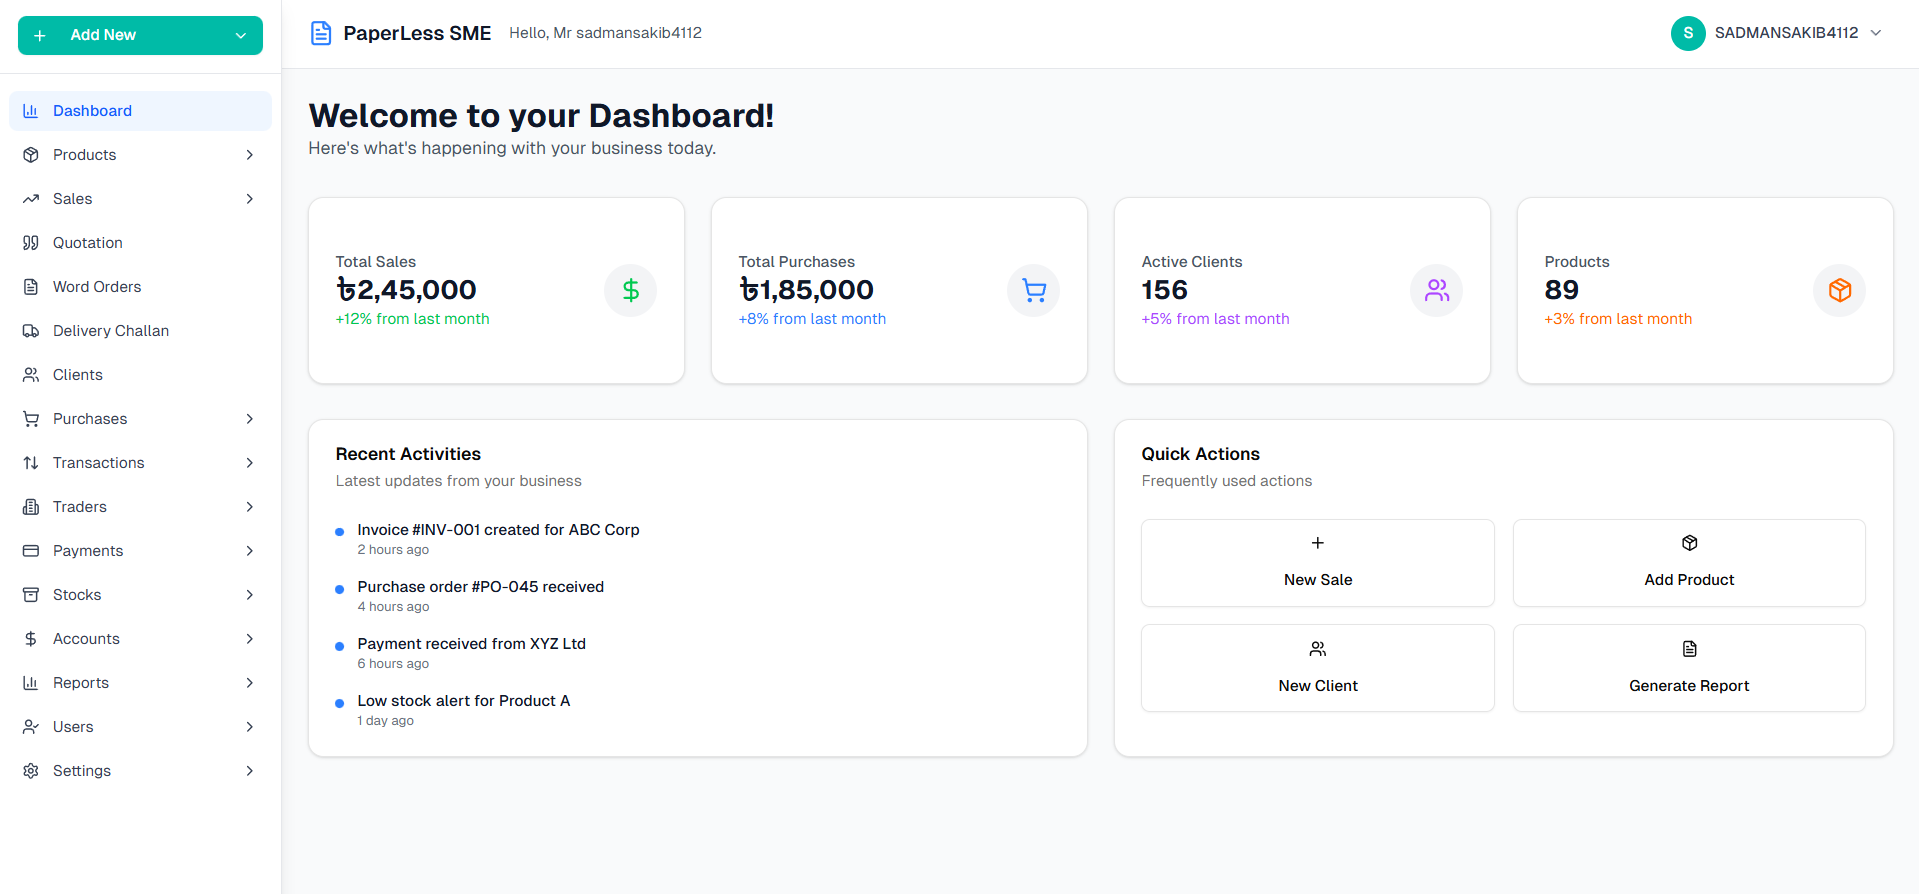Expand the Products submenu chevron
The width and height of the screenshot is (1919, 894).
click(249, 155)
